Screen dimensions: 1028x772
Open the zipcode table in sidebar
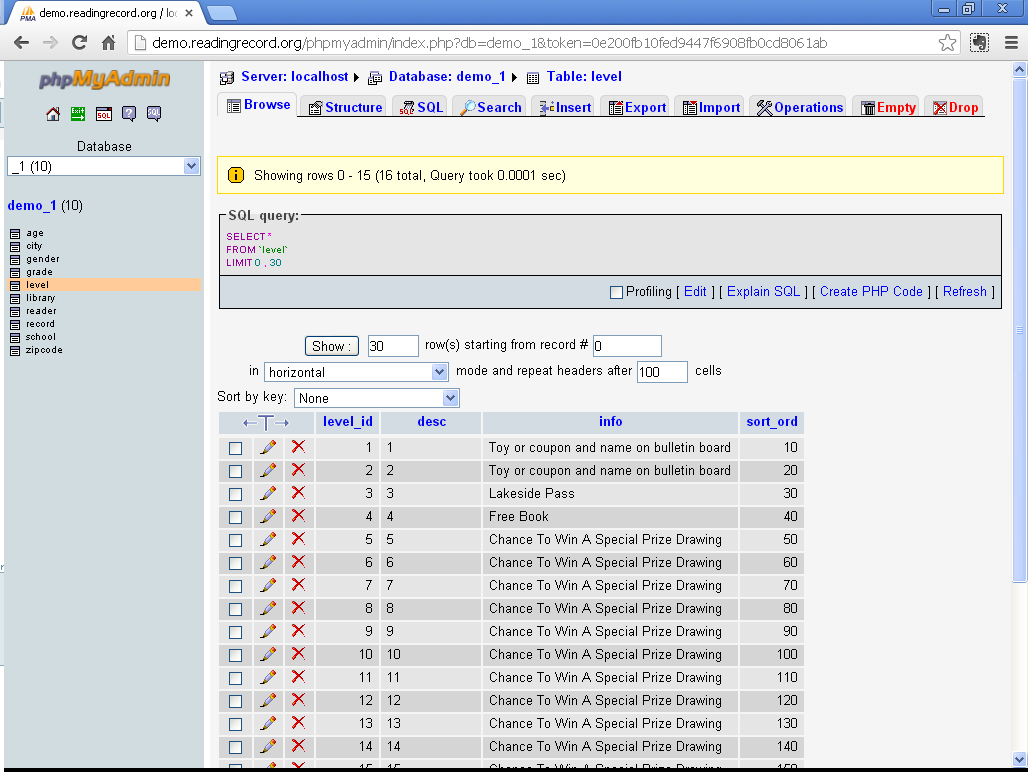click(44, 350)
